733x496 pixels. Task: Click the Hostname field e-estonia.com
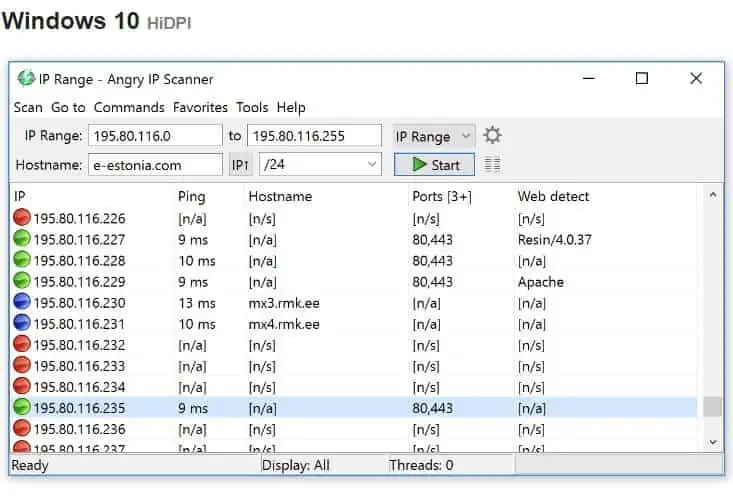(155, 165)
